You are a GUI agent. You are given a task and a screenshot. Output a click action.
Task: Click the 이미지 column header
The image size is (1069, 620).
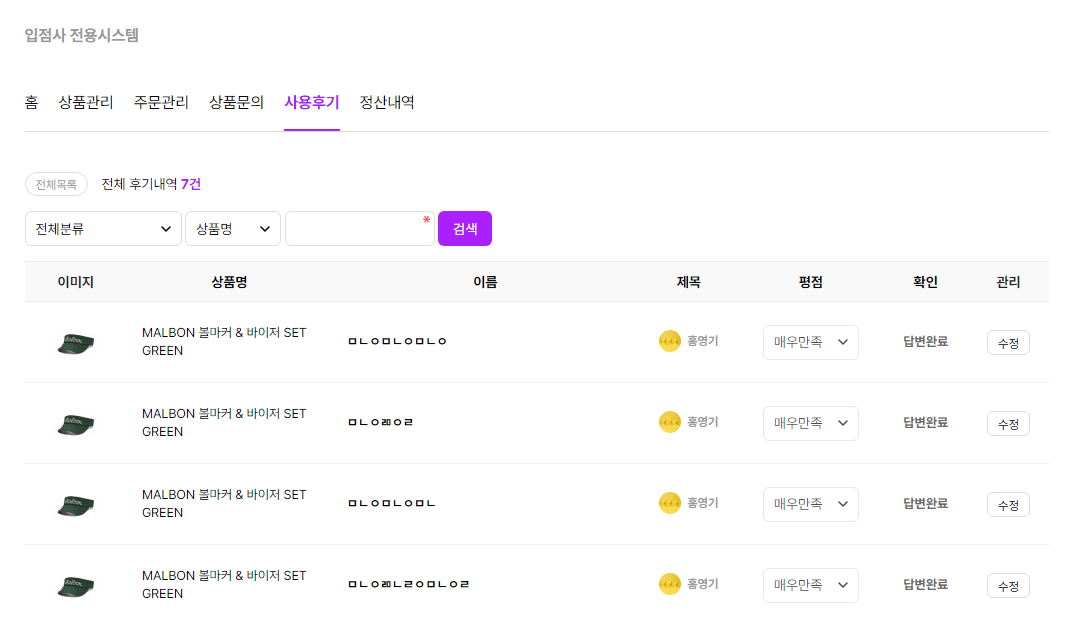76,282
